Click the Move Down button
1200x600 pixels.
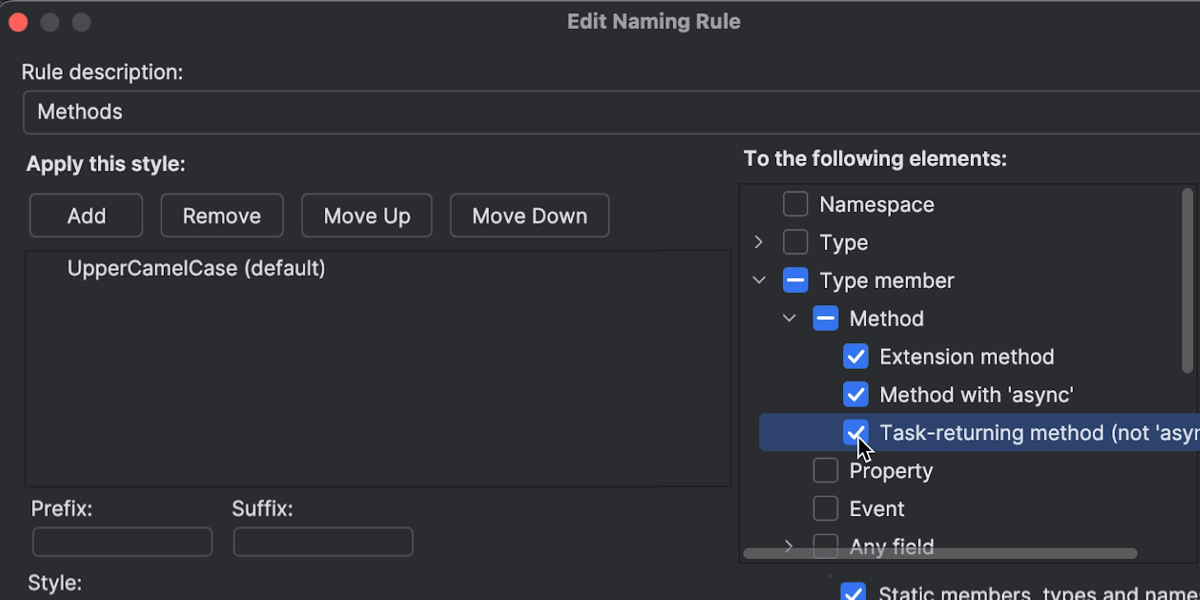[x=529, y=216]
